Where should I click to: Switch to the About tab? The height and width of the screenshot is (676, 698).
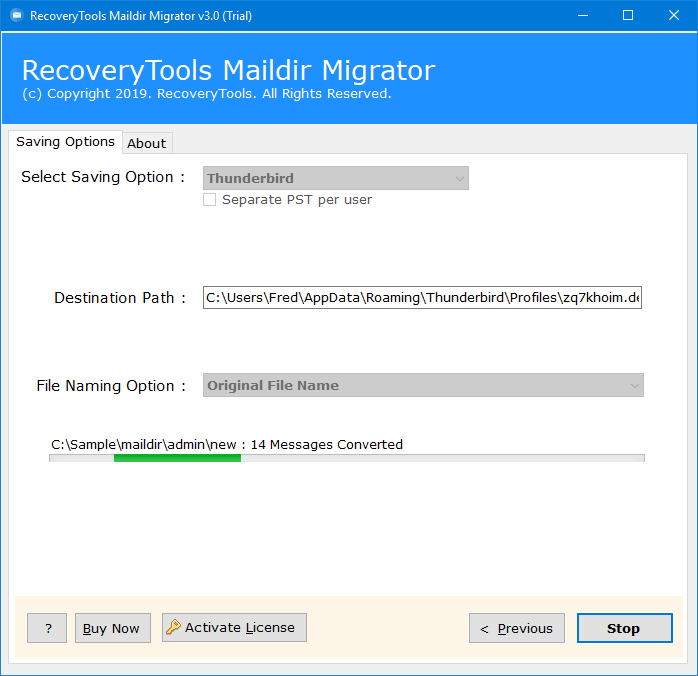[x=147, y=143]
